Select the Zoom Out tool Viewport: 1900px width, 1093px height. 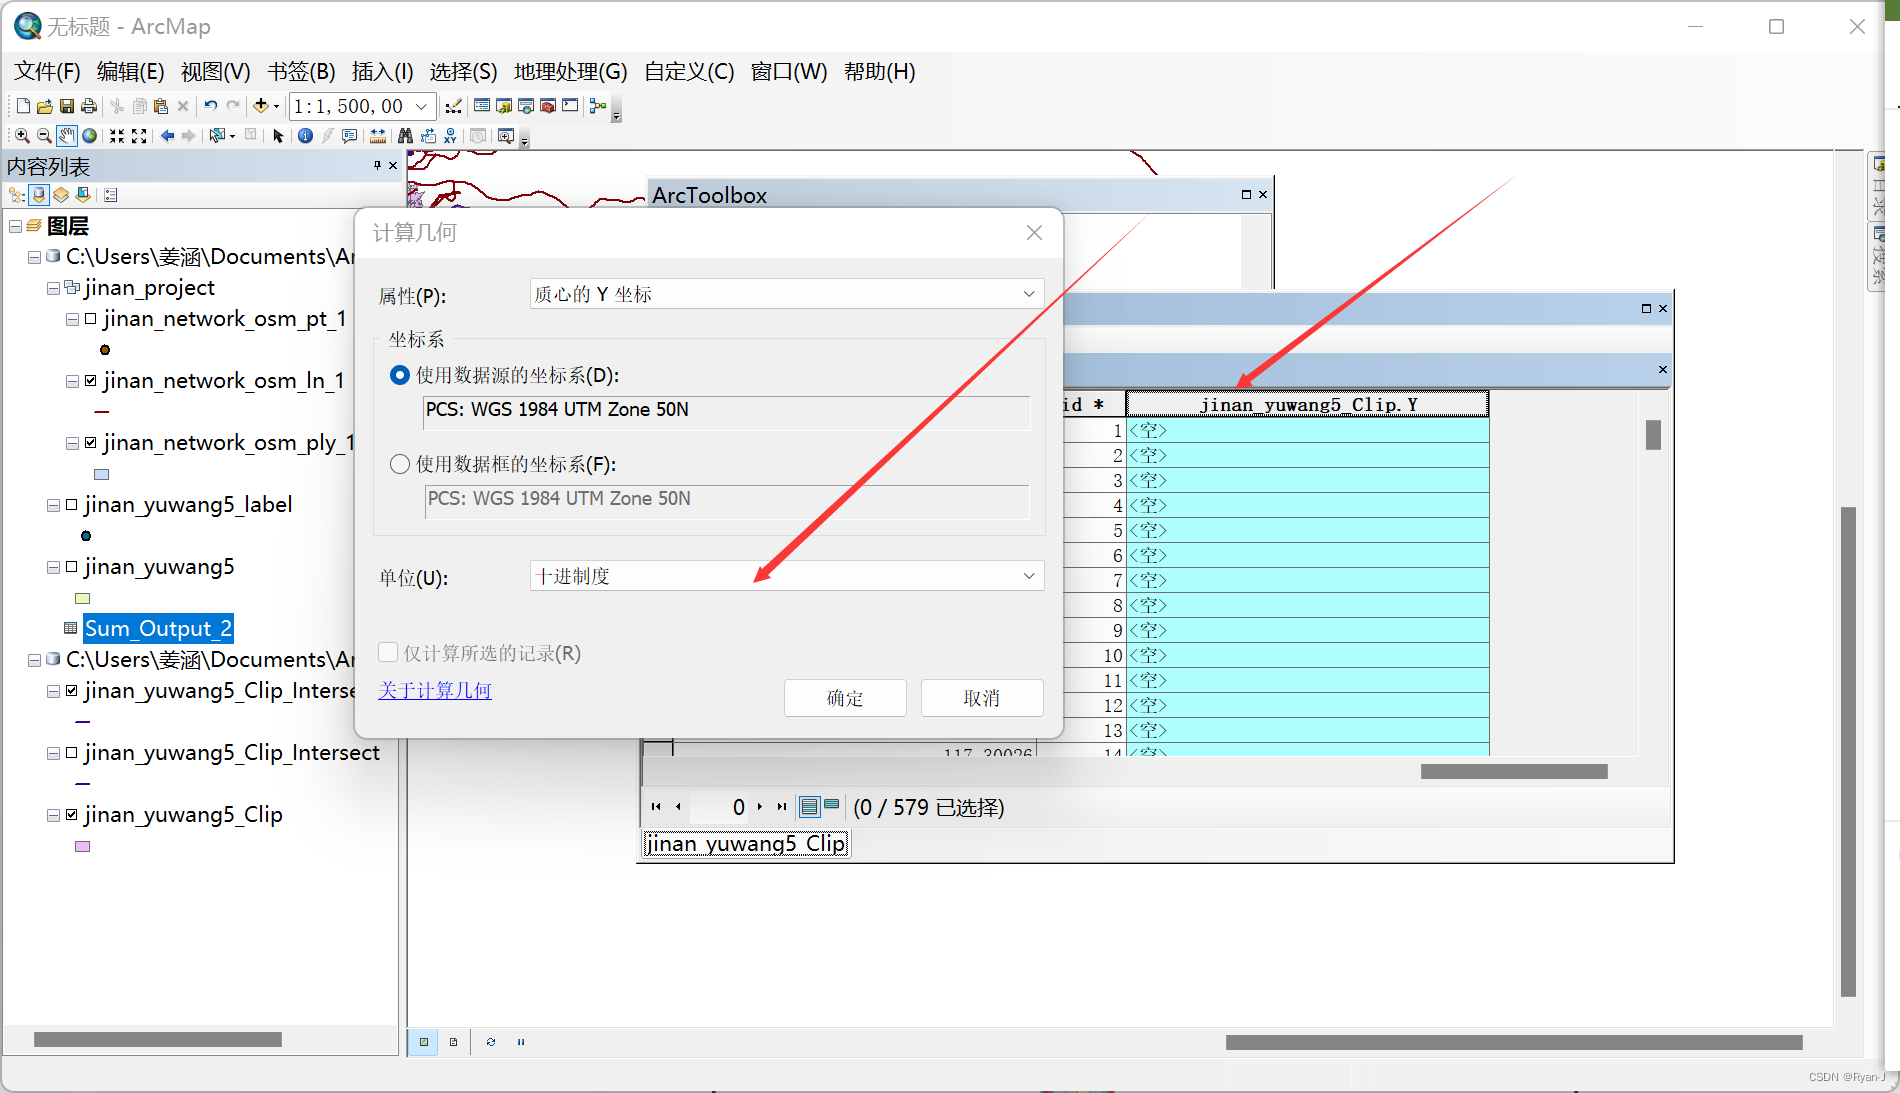[44, 136]
